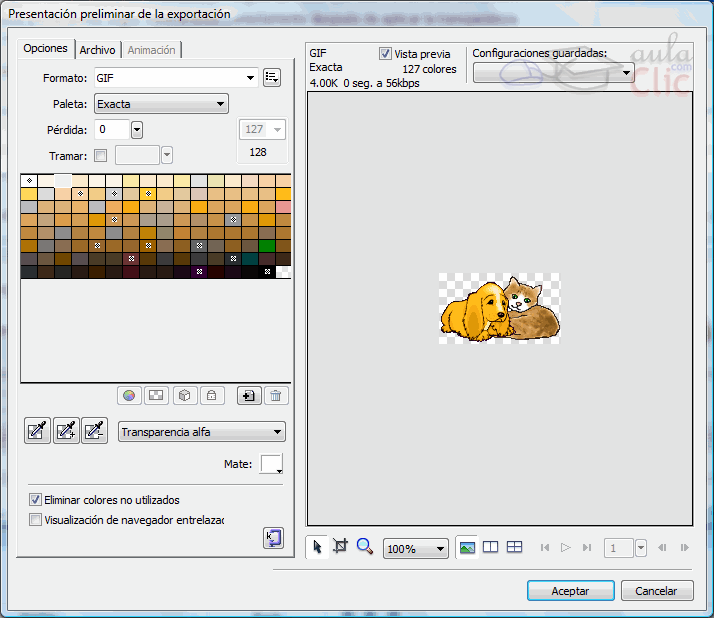
Task: Click the add color to transparency eyedropper
Action: pyautogui.click(x=66, y=431)
